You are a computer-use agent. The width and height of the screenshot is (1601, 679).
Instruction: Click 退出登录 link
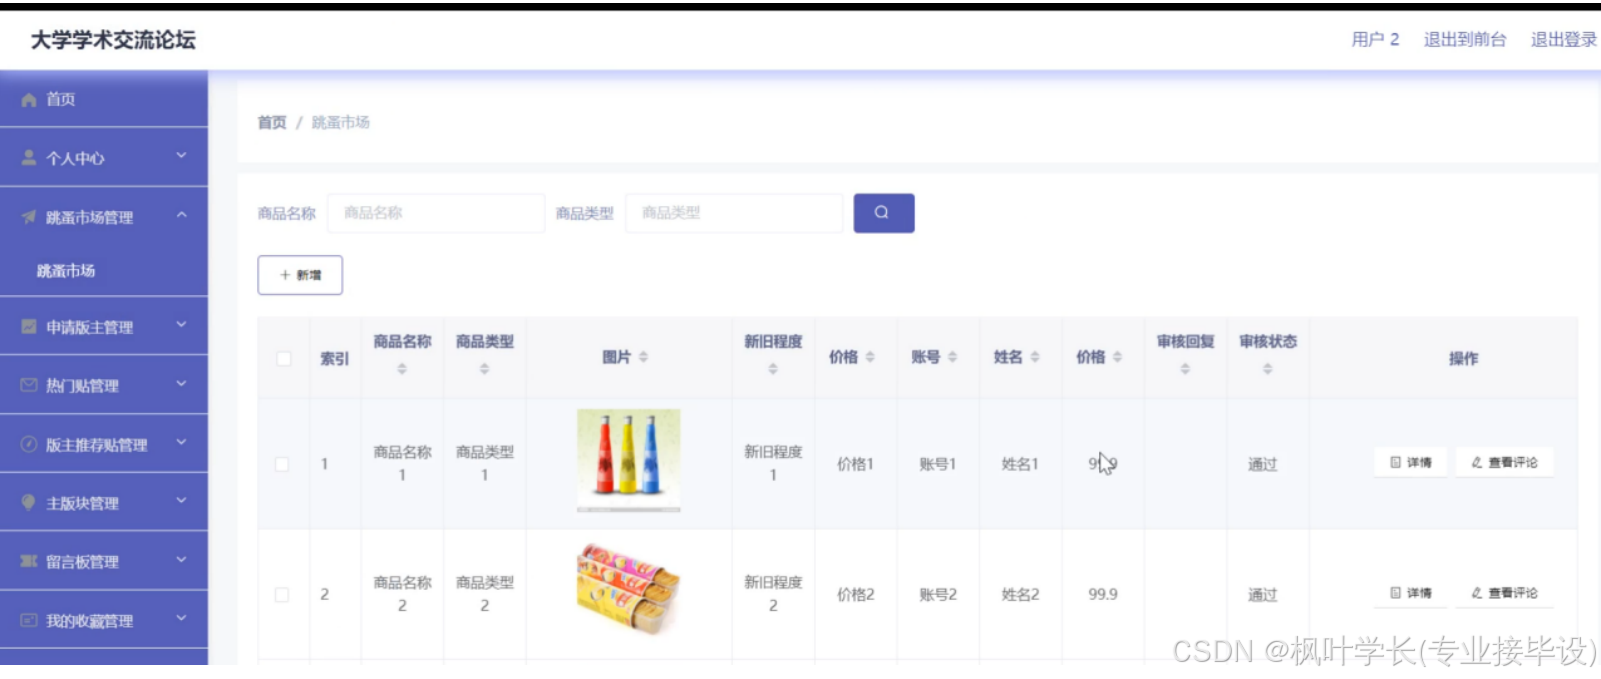1564,40
